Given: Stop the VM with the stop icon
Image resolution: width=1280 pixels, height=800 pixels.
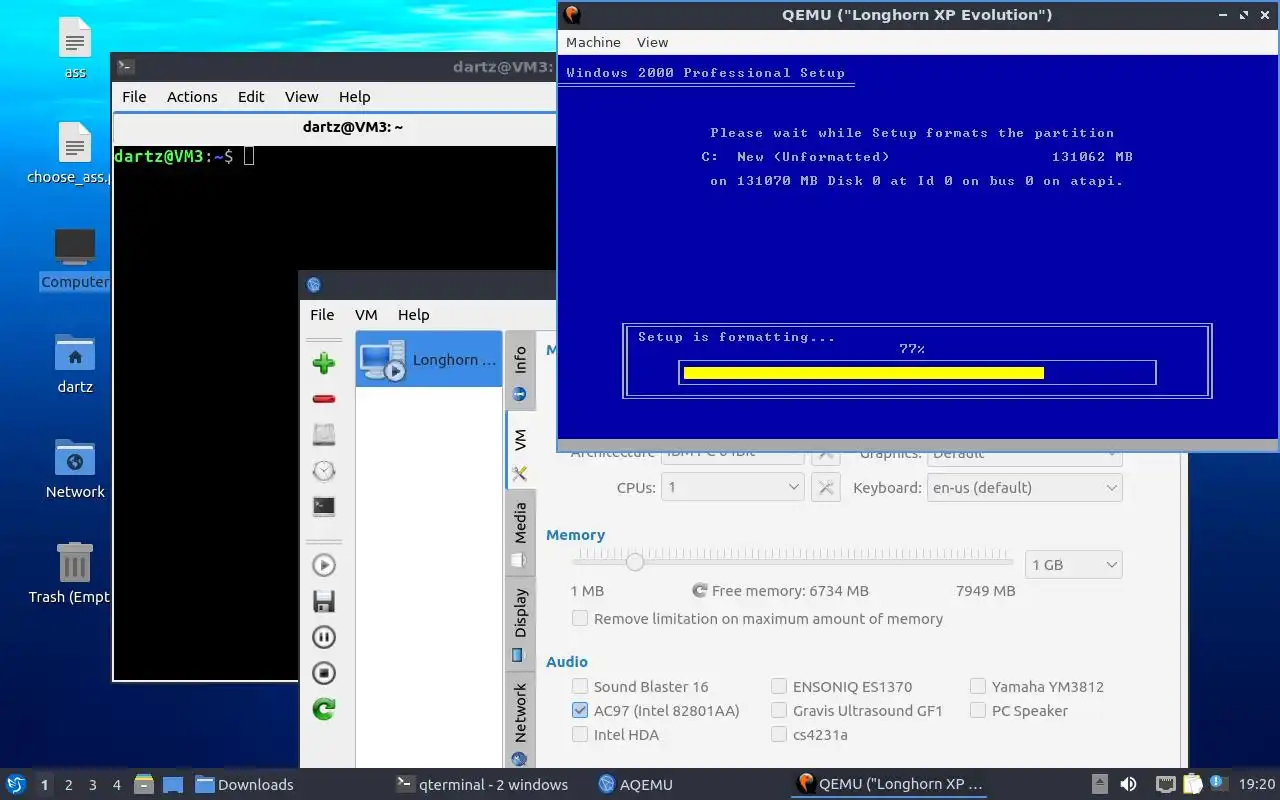Looking at the screenshot, I should (x=323, y=673).
